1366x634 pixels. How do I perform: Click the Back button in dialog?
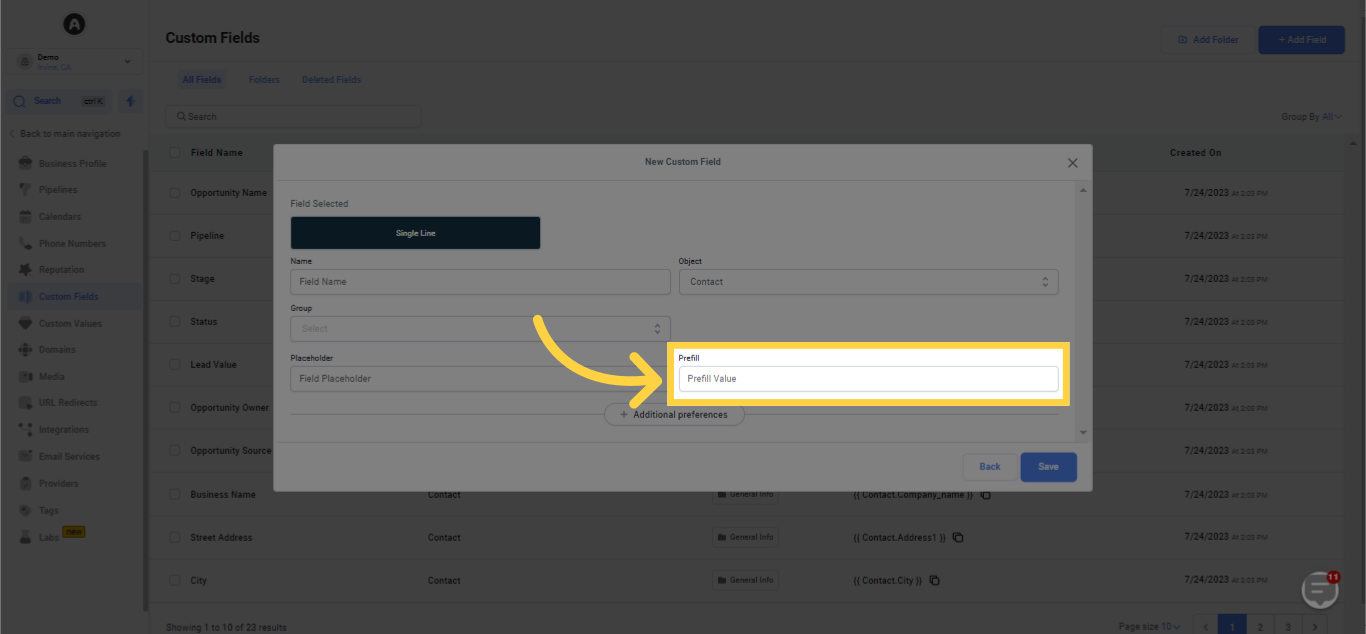click(990, 467)
